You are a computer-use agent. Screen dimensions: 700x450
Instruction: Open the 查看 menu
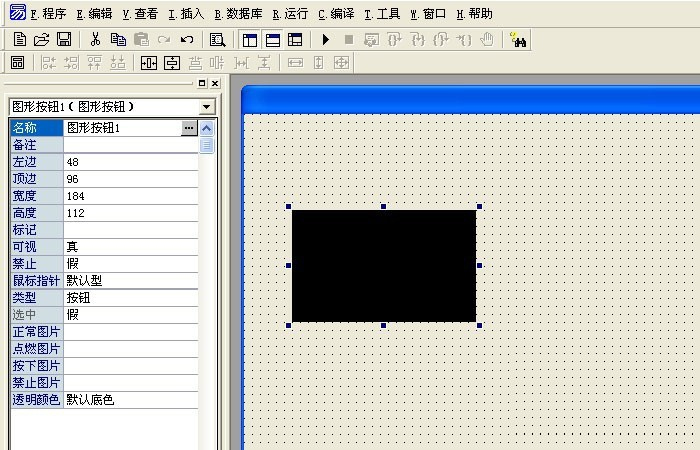[140, 14]
